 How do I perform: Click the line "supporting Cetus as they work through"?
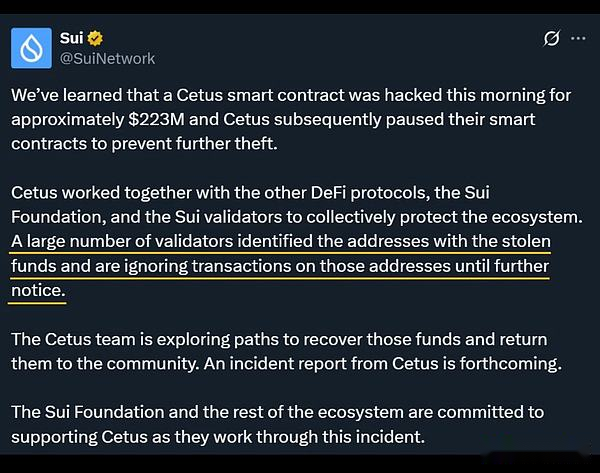click(218, 437)
